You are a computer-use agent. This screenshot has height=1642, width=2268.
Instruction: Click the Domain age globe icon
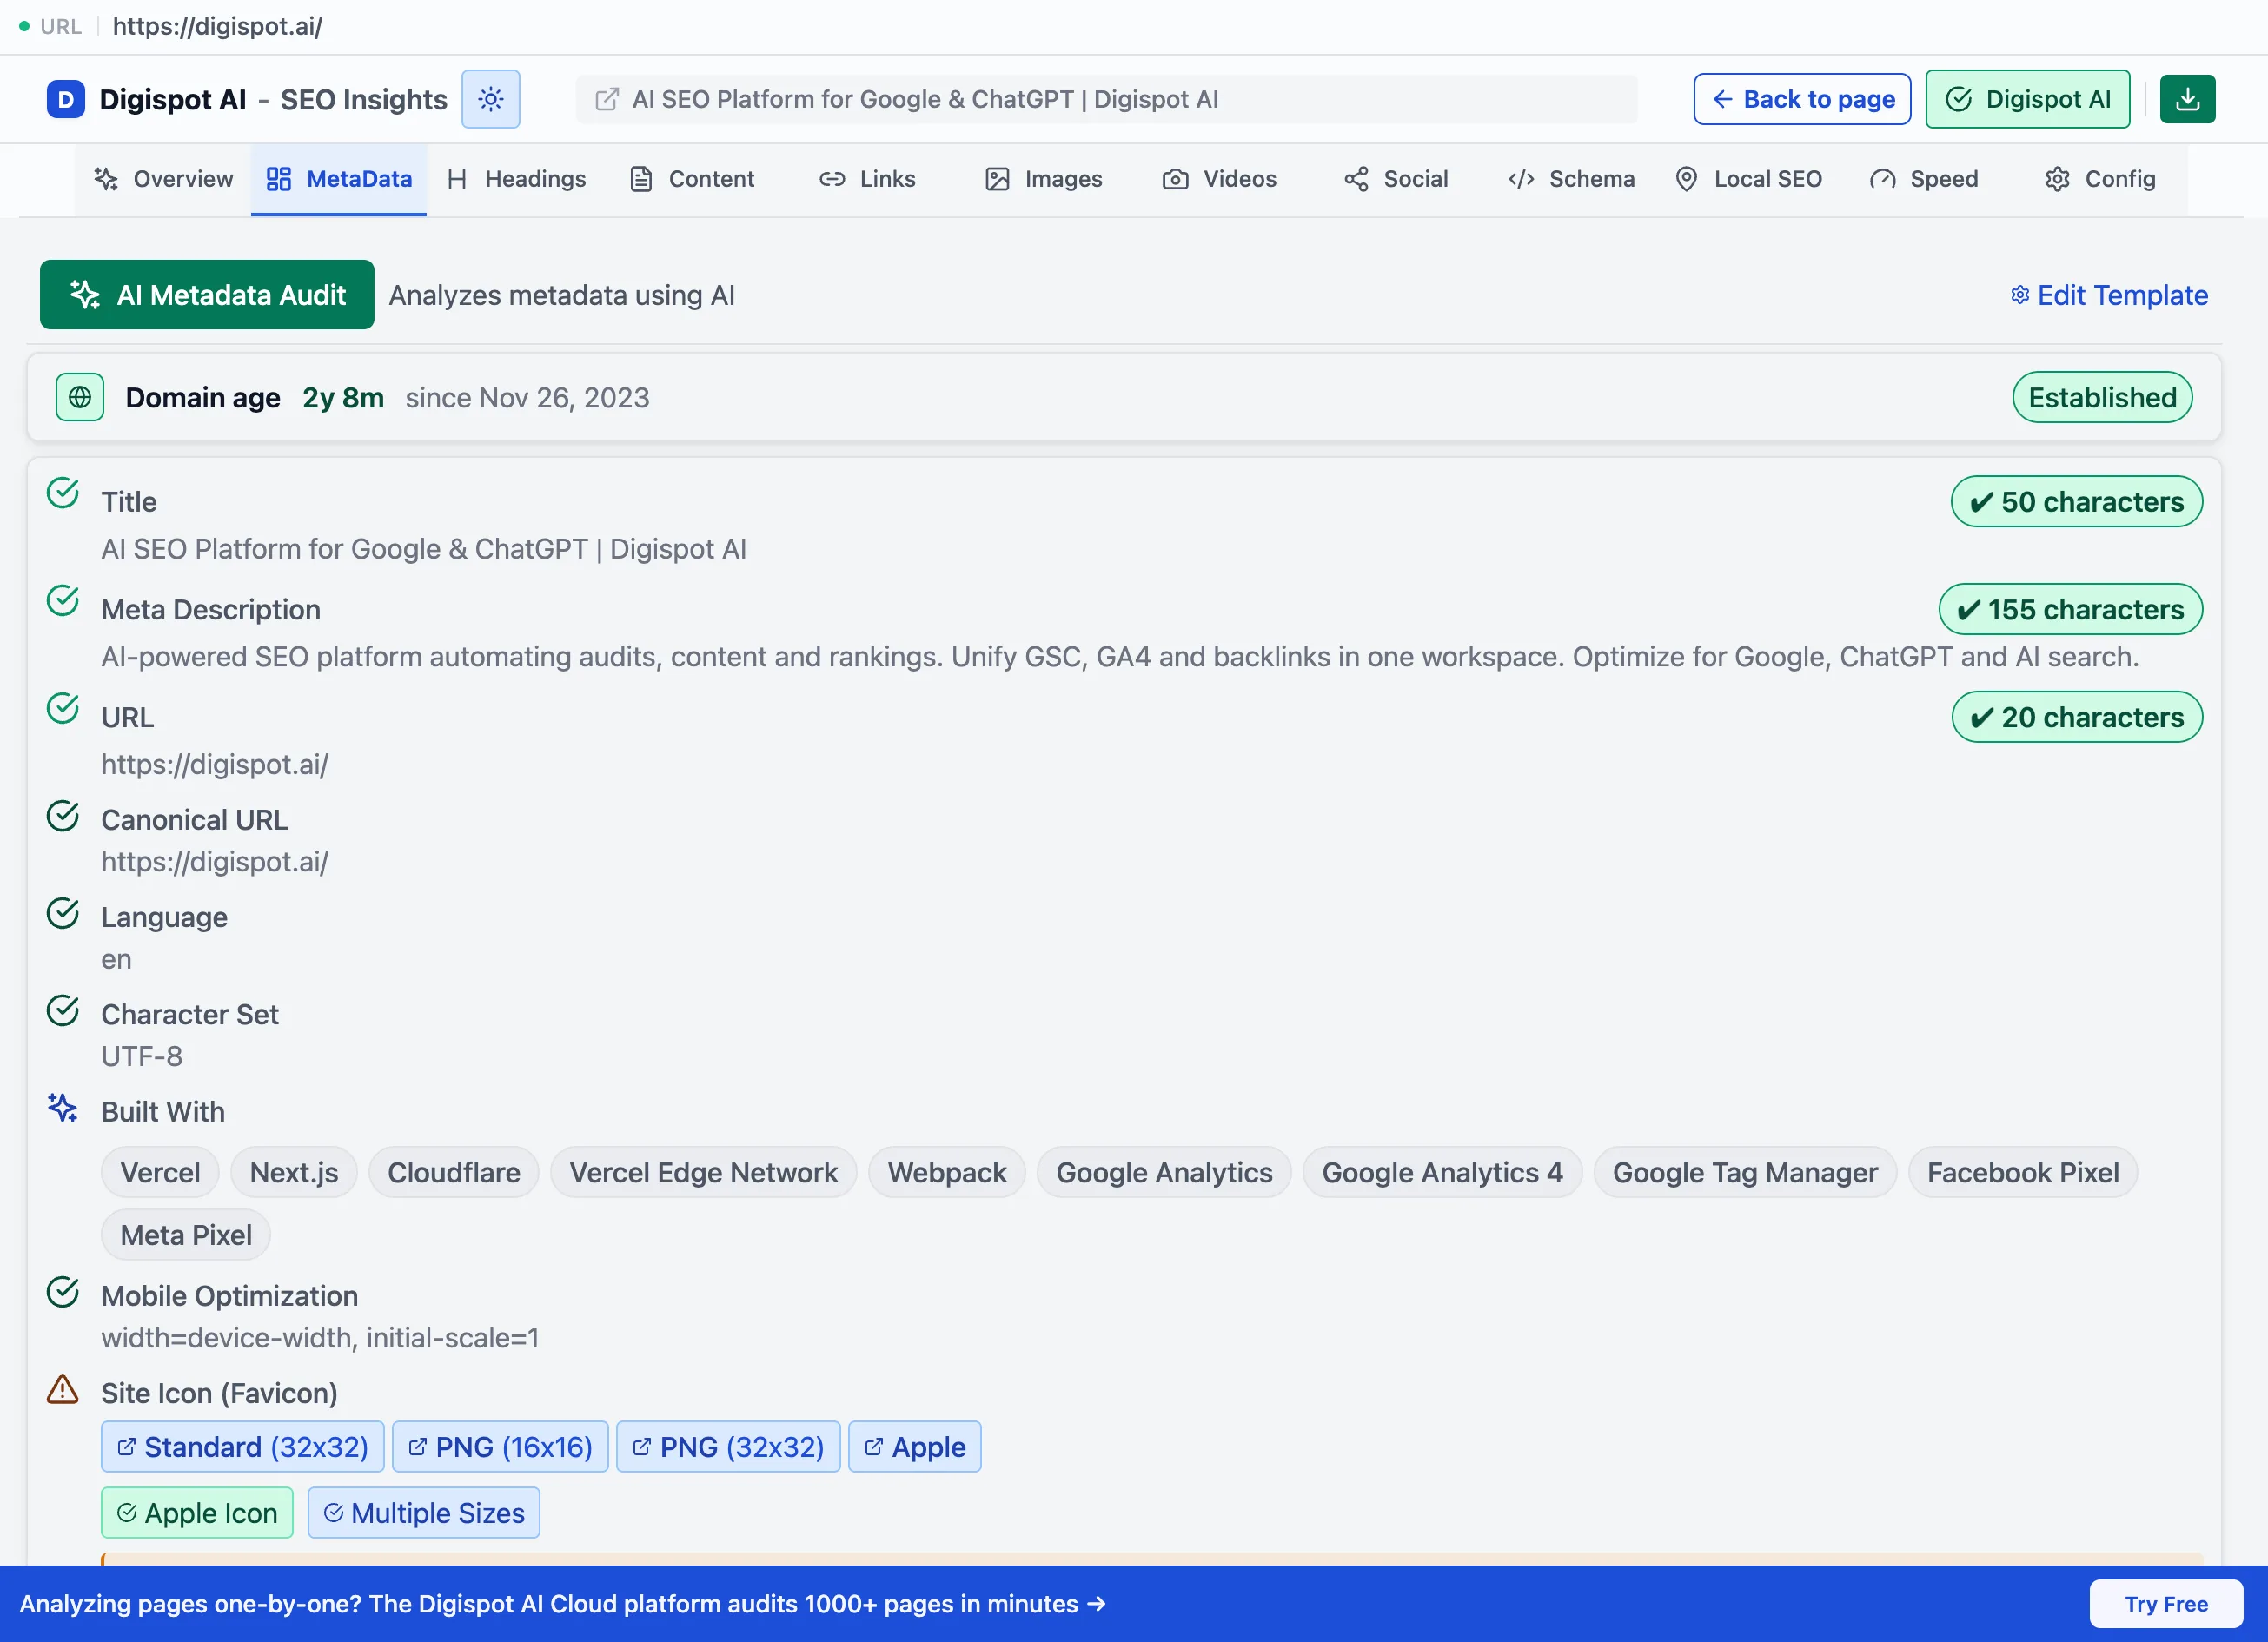click(80, 398)
